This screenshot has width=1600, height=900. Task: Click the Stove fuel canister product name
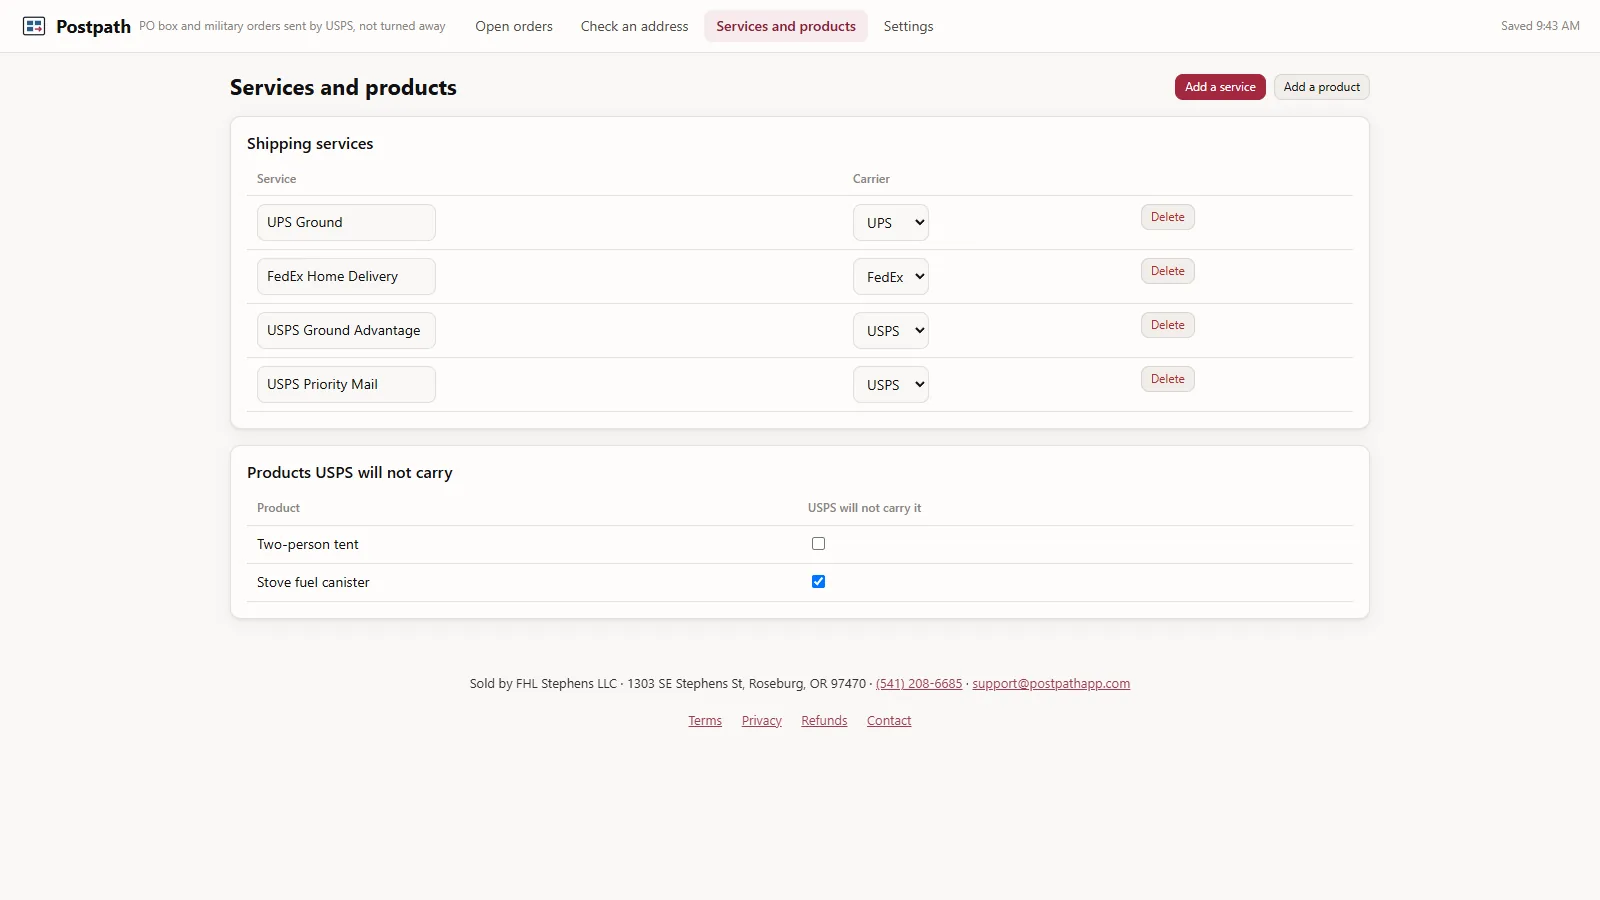[x=313, y=583]
